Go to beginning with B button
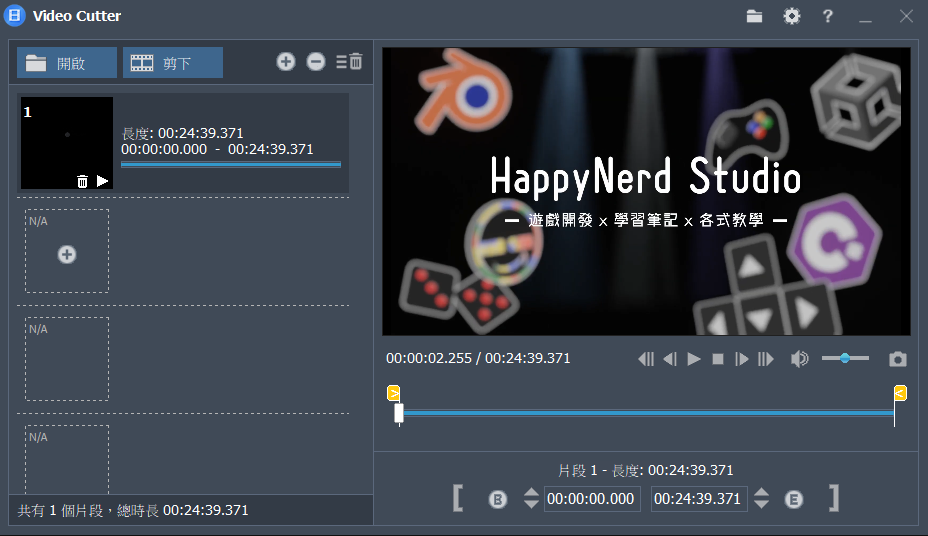 click(498, 500)
